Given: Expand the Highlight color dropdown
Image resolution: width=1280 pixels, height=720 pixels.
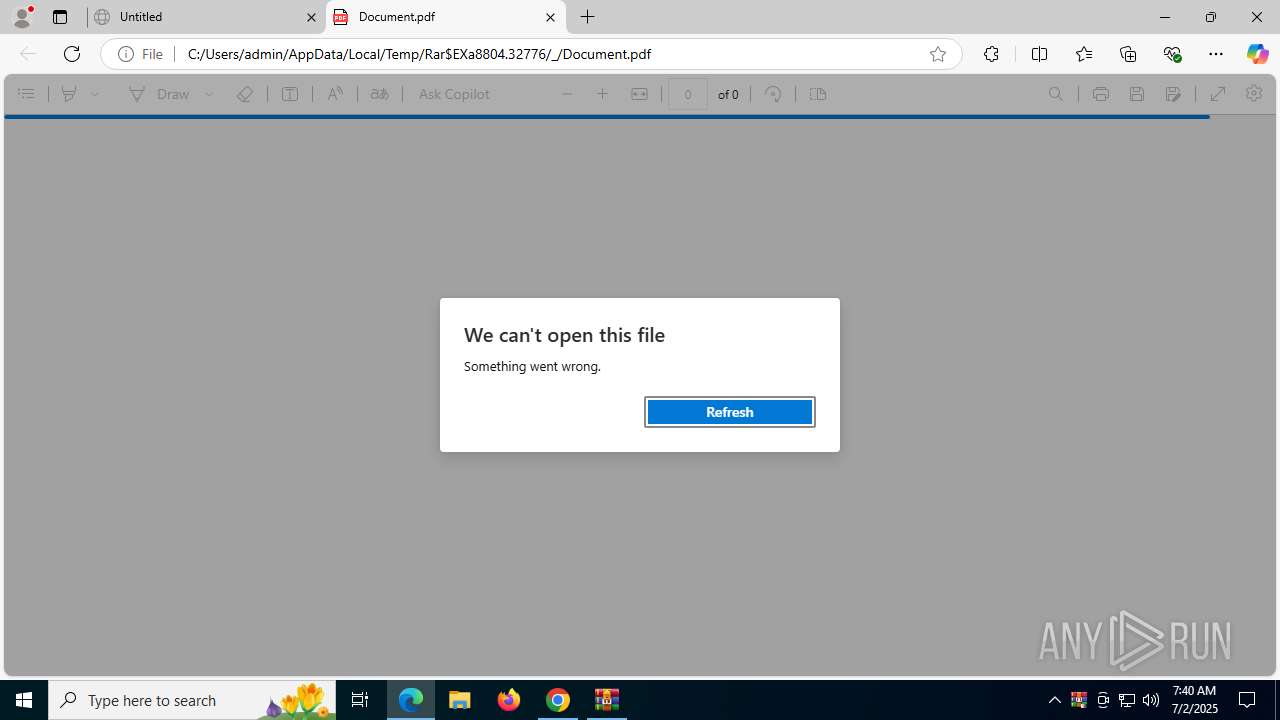Looking at the screenshot, I should (95, 94).
